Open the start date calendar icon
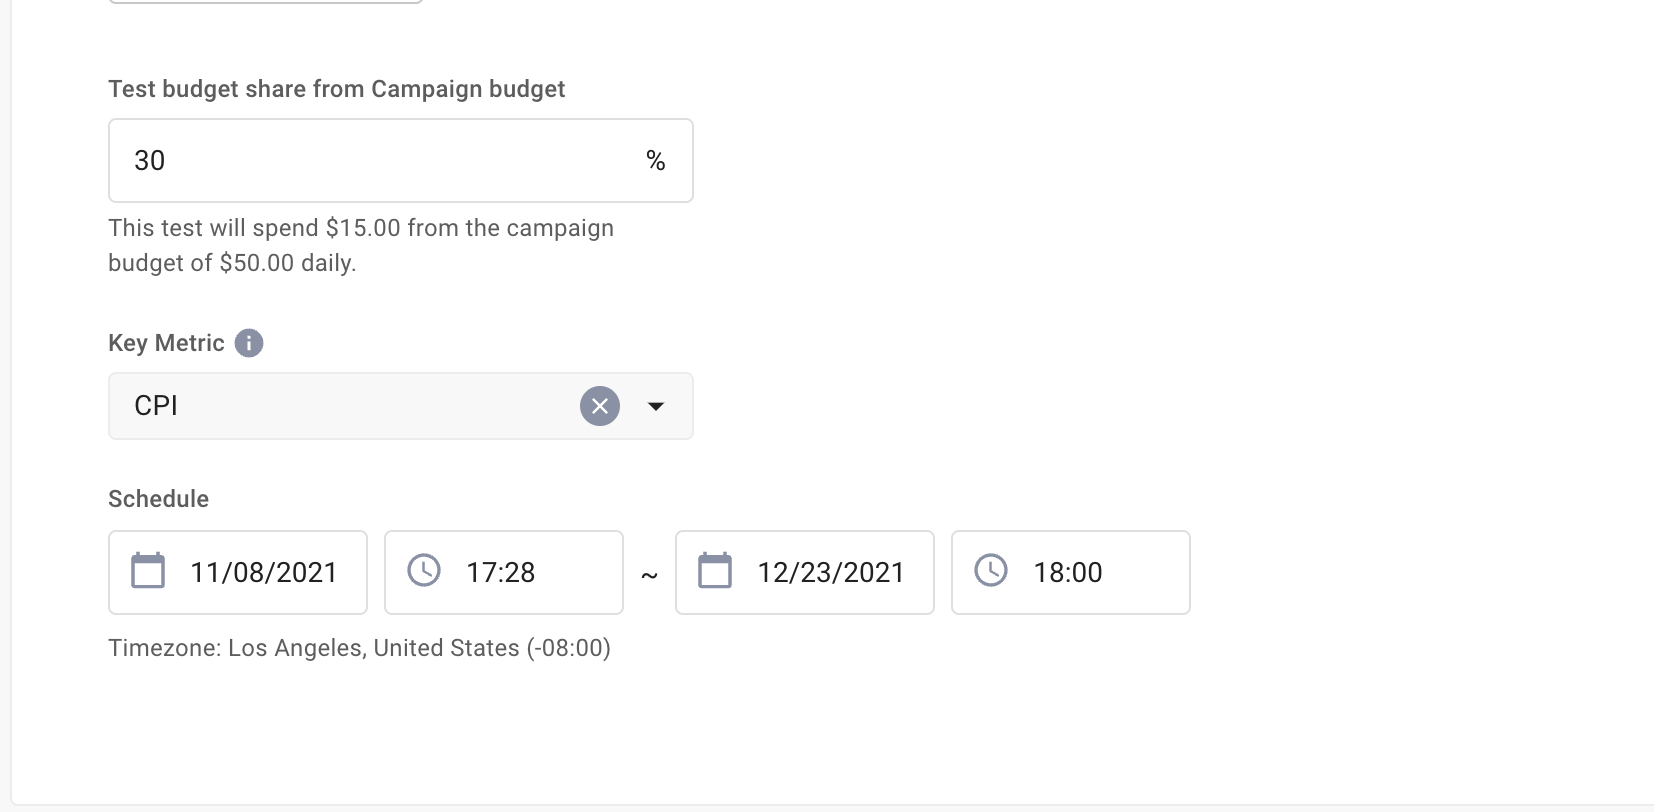The width and height of the screenshot is (1654, 812). pos(148,571)
